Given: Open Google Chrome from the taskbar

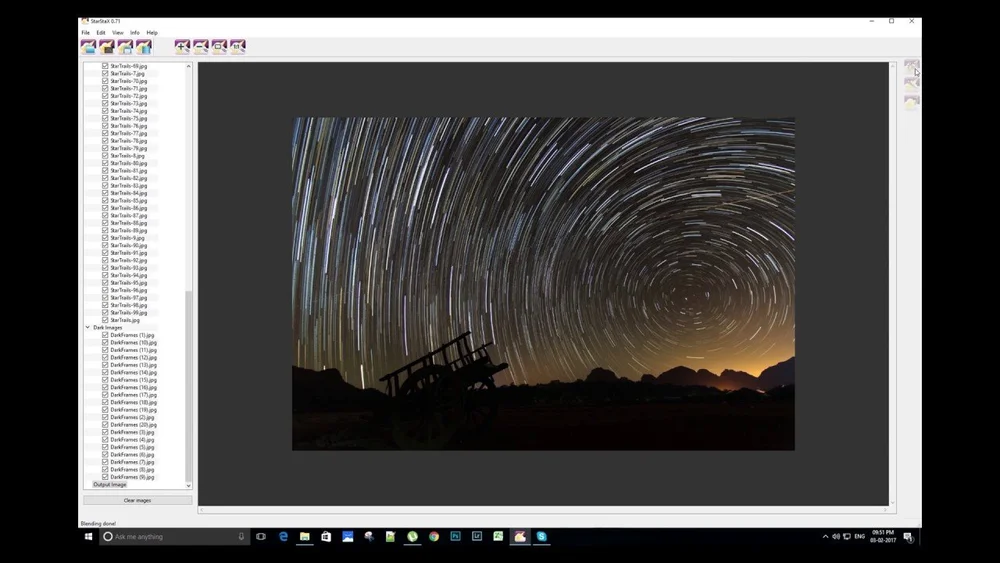Looking at the screenshot, I should (x=434, y=537).
